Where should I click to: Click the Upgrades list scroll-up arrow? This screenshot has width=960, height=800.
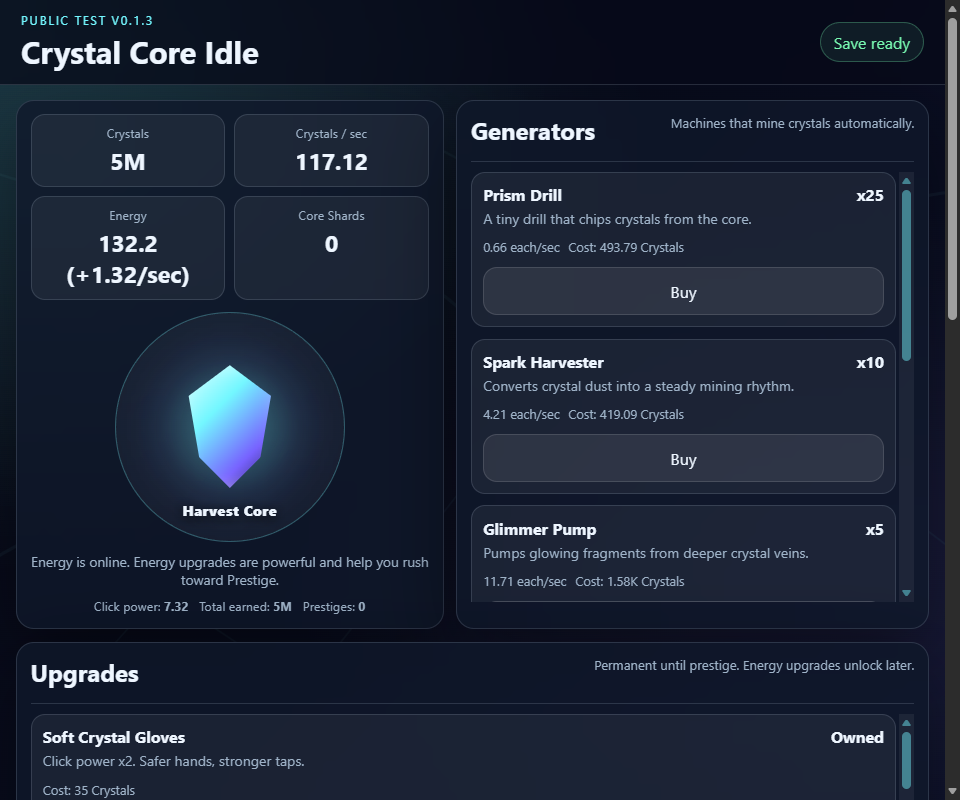[907, 723]
